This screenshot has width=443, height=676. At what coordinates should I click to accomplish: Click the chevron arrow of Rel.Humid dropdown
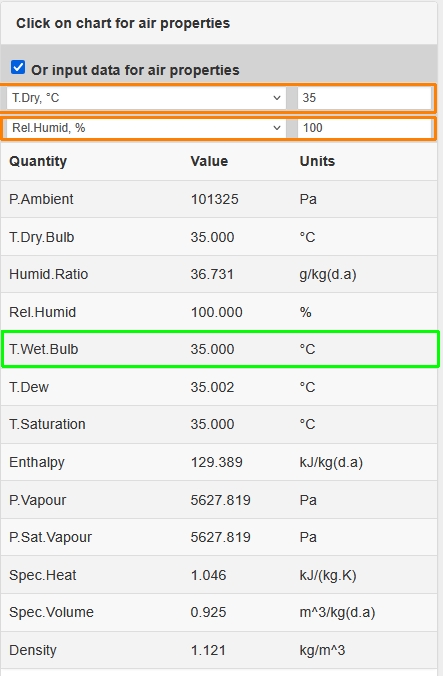coord(277,128)
